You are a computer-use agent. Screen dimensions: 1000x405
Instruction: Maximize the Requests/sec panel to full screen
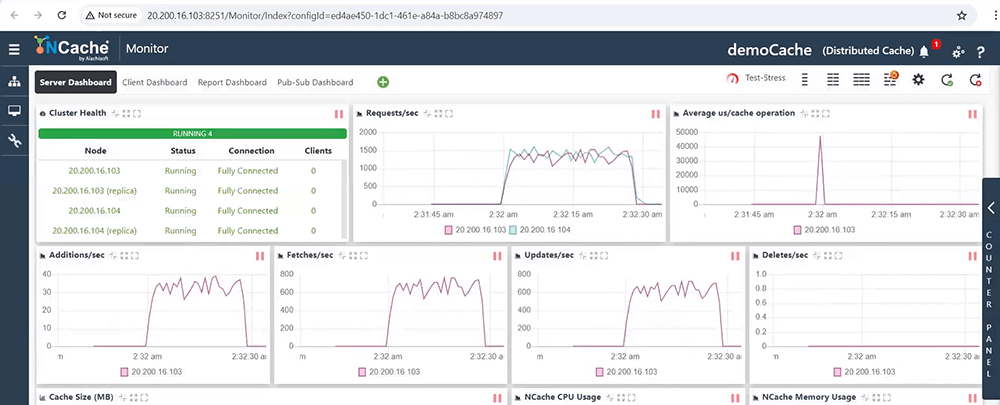449,114
